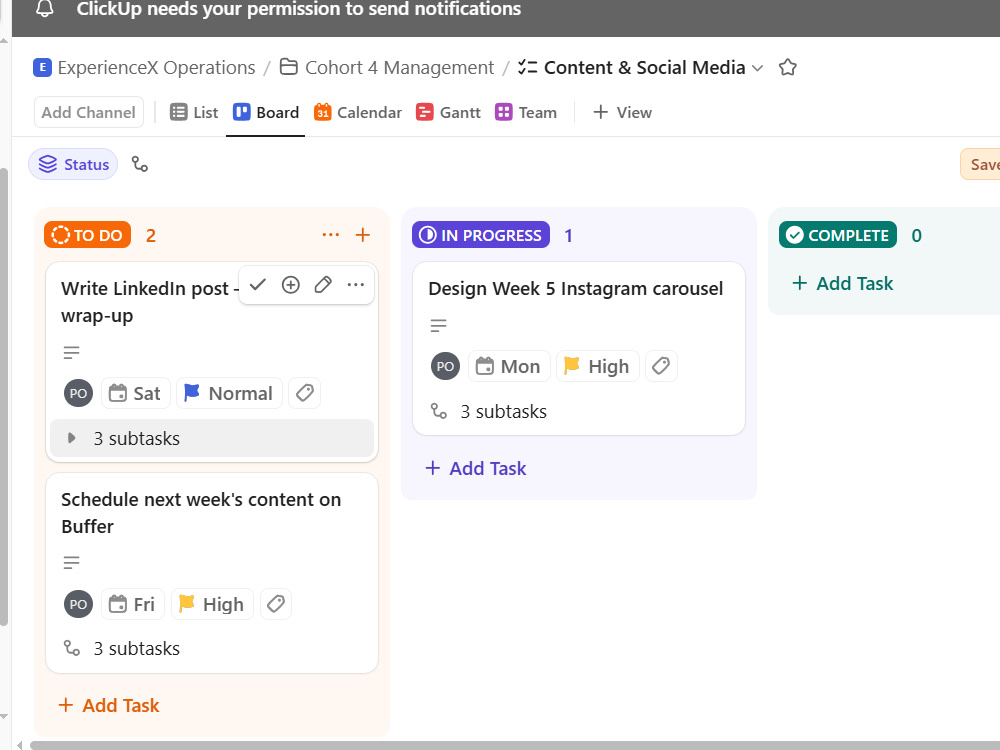
Task: Click description icon on Schedule Buffer card
Action: pos(71,562)
